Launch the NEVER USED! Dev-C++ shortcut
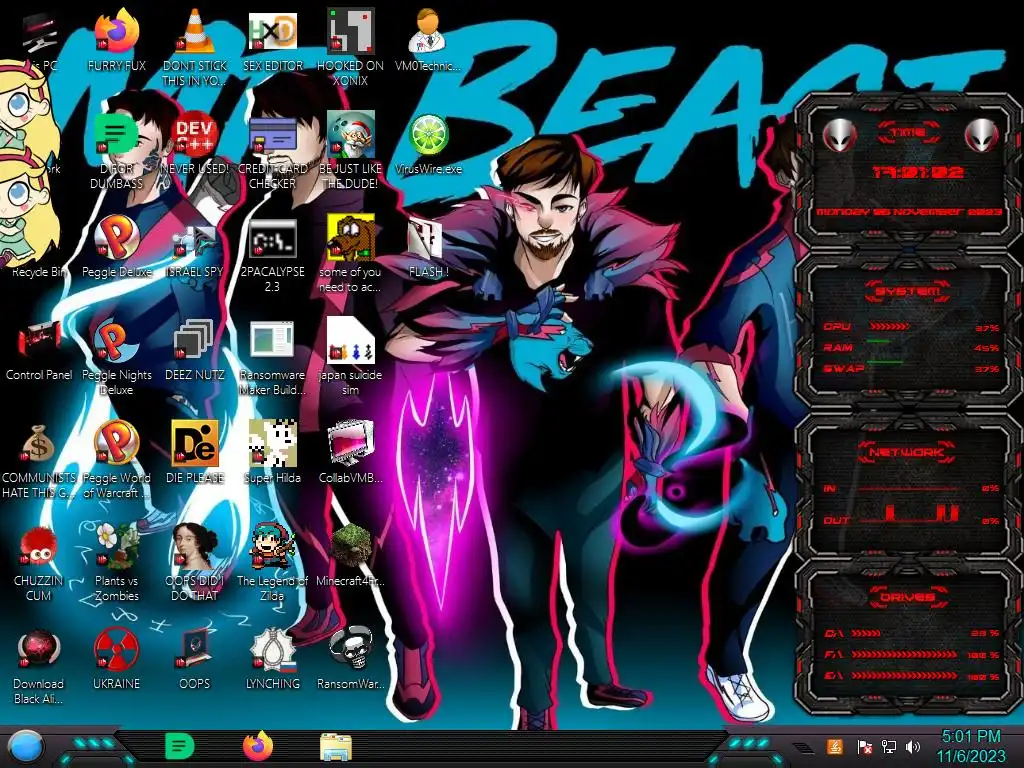 tap(195, 135)
